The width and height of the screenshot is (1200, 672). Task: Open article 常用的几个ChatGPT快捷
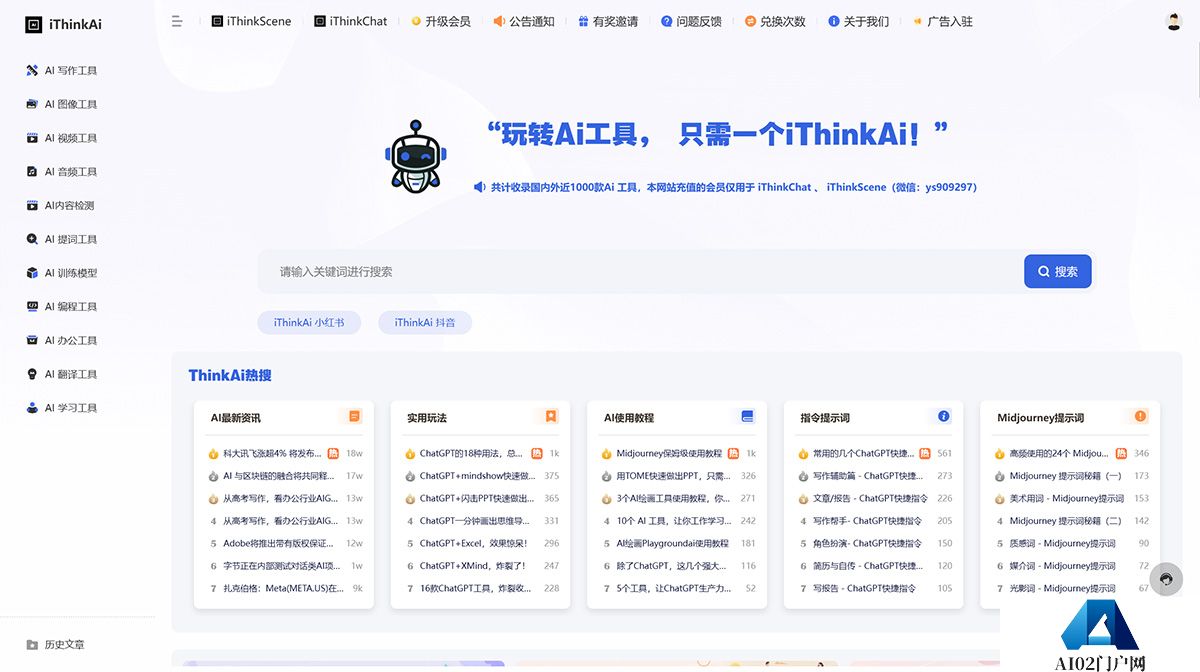tap(864, 453)
